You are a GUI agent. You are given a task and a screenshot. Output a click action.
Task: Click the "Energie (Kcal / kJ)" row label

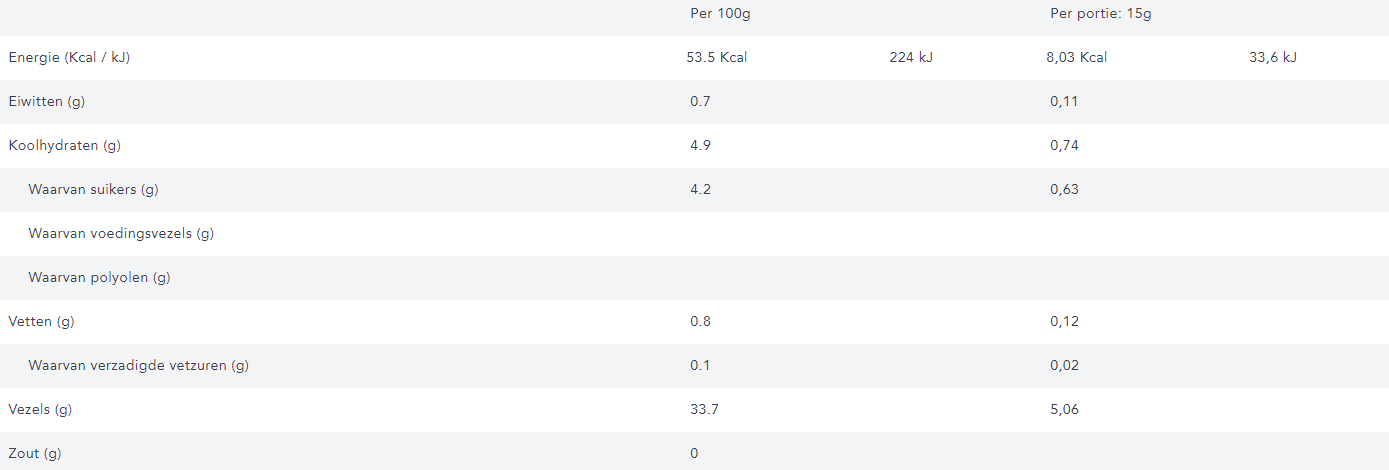(x=70, y=57)
